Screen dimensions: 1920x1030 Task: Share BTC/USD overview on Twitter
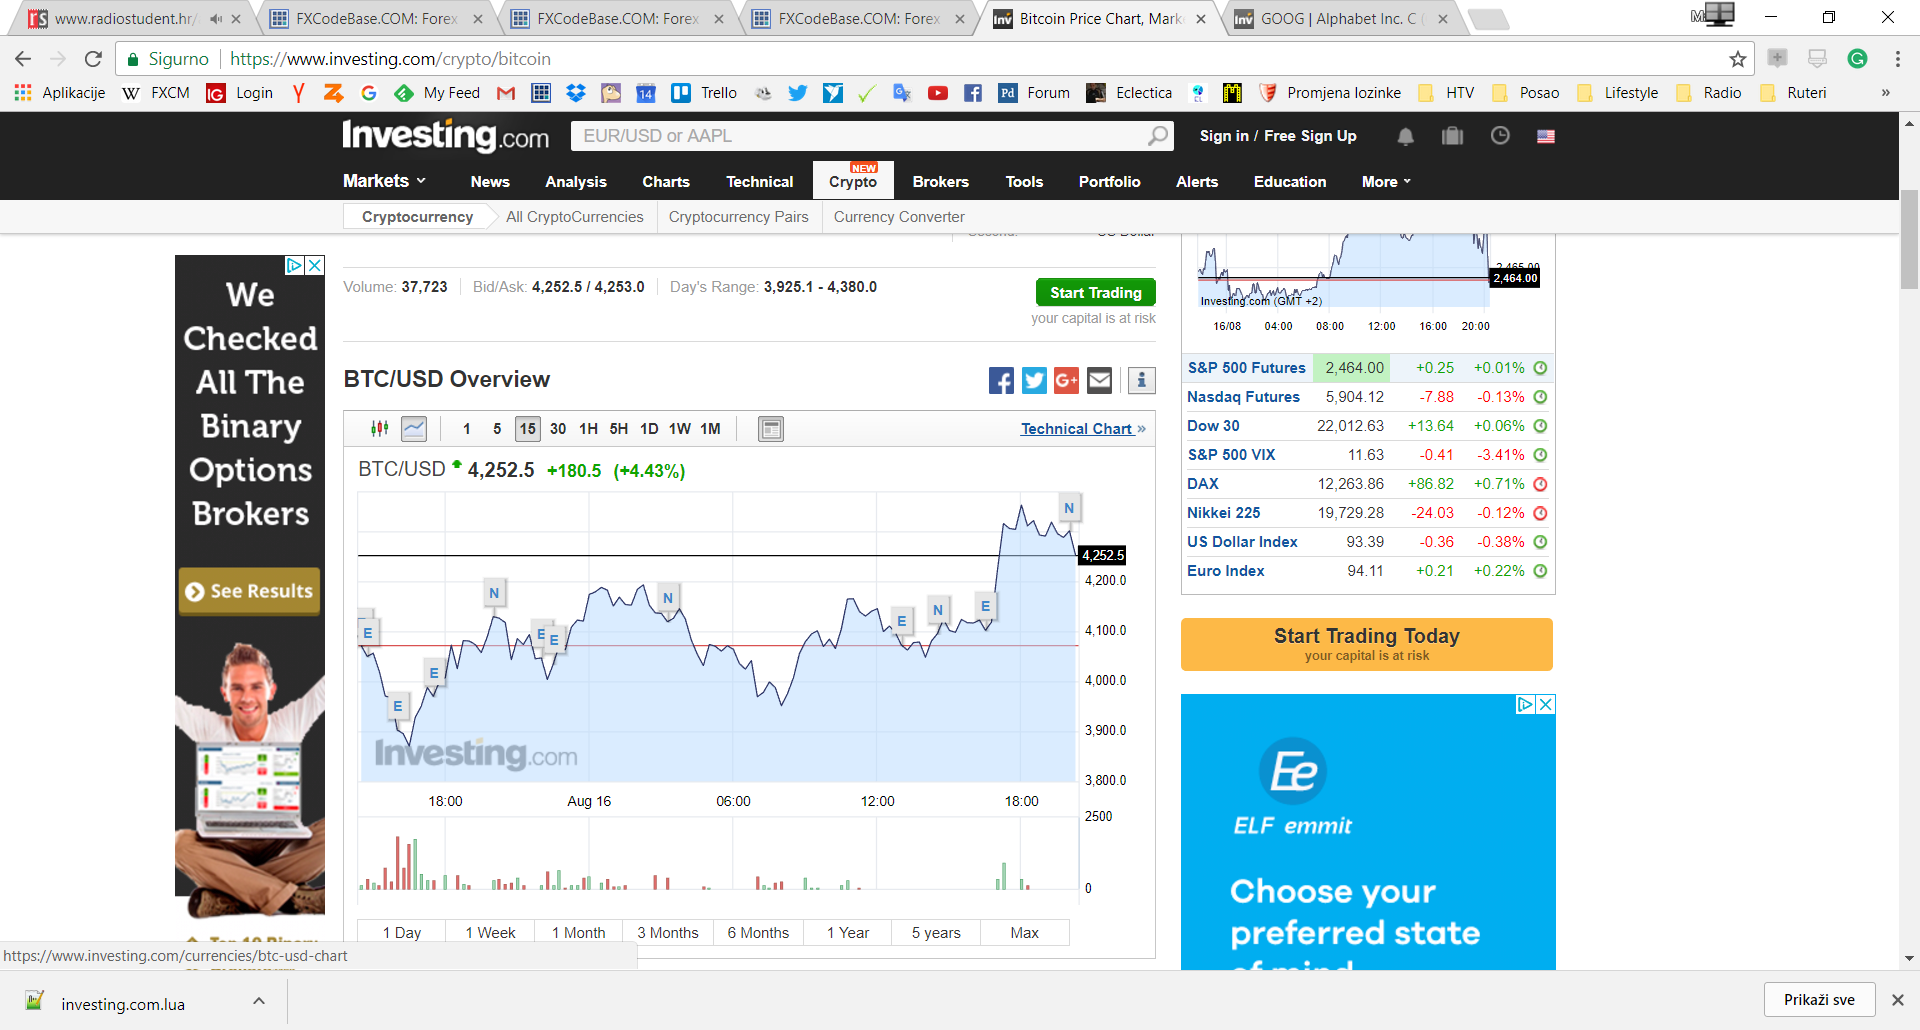point(1034,380)
